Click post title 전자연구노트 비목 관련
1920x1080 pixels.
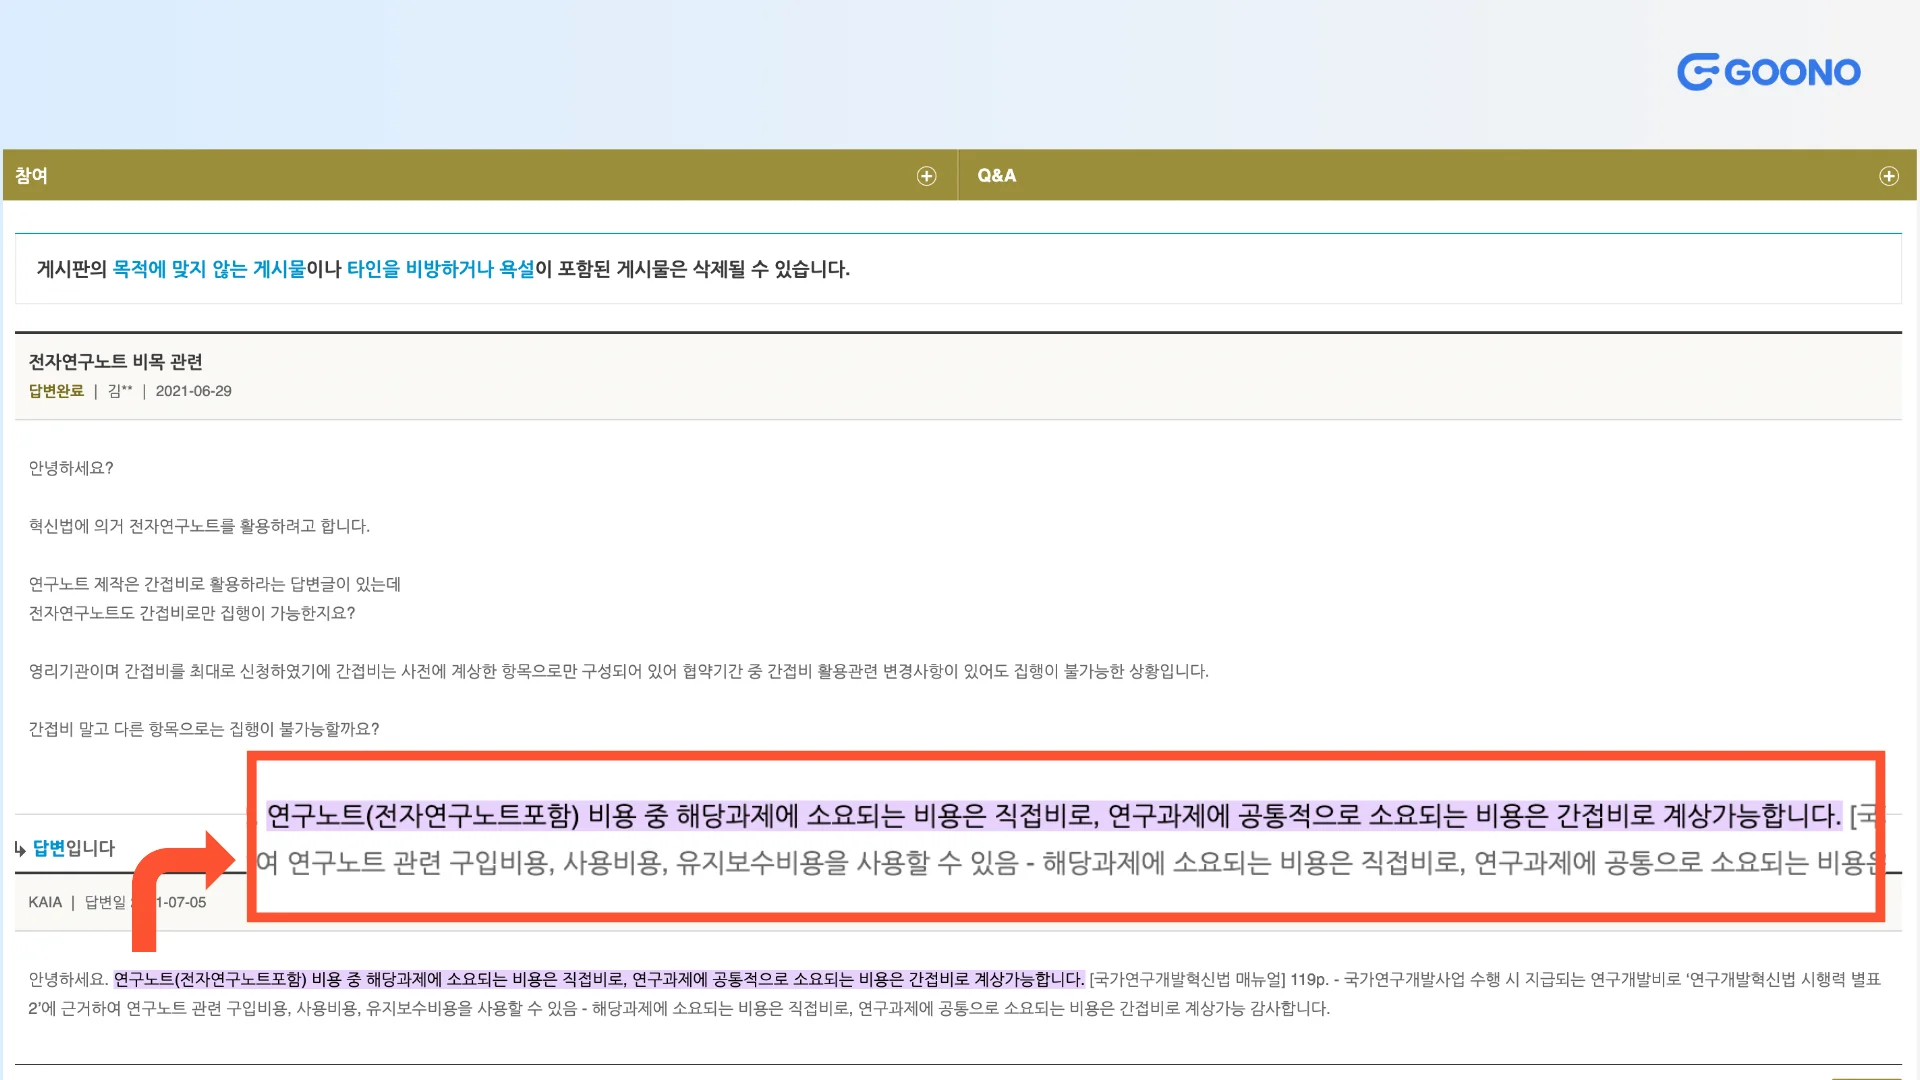click(x=115, y=362)
